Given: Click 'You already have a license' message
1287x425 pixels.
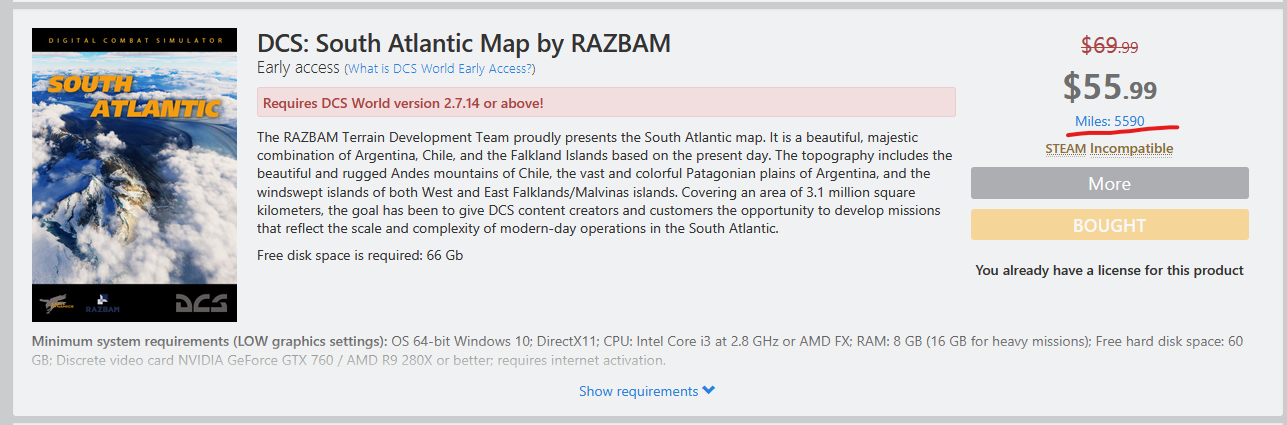Looking at the screenshot, I should pos(1109,270).
